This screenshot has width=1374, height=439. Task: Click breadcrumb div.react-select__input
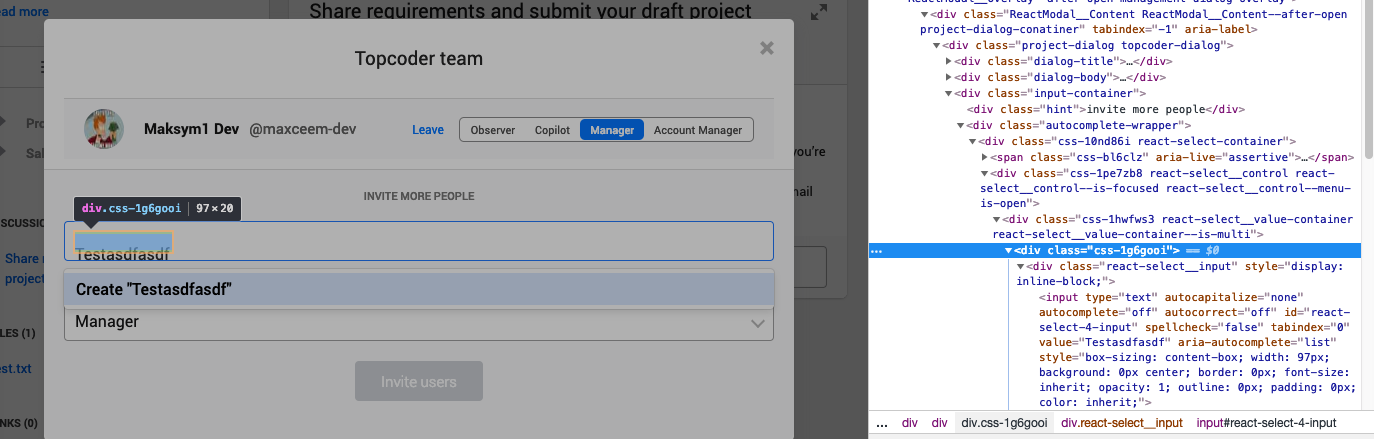(1122, 423)
